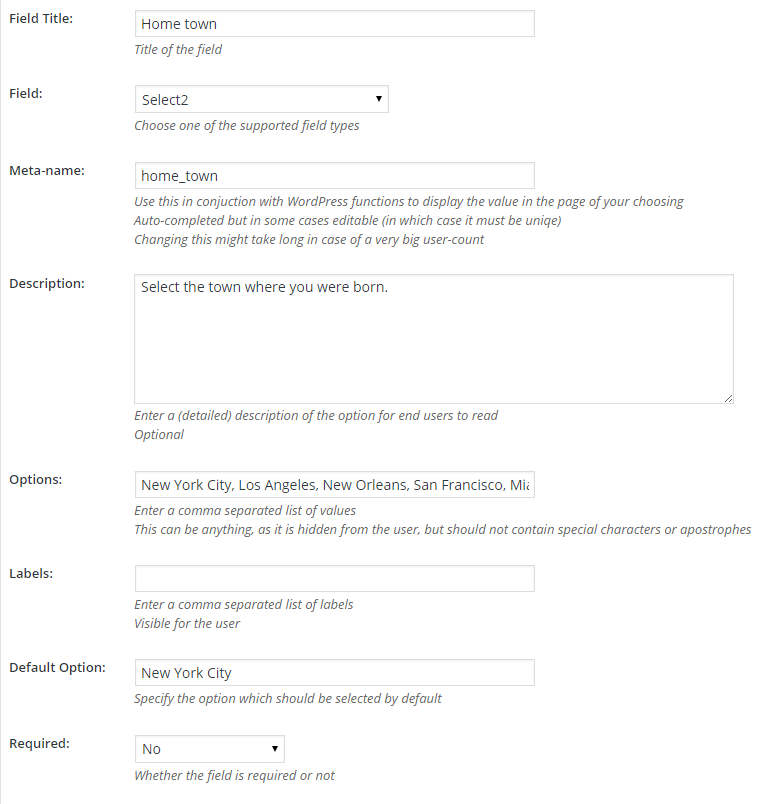Click the Options input listing city names
Image resolution: width=781 pixels, height=804 pixels.
point(334,485)
